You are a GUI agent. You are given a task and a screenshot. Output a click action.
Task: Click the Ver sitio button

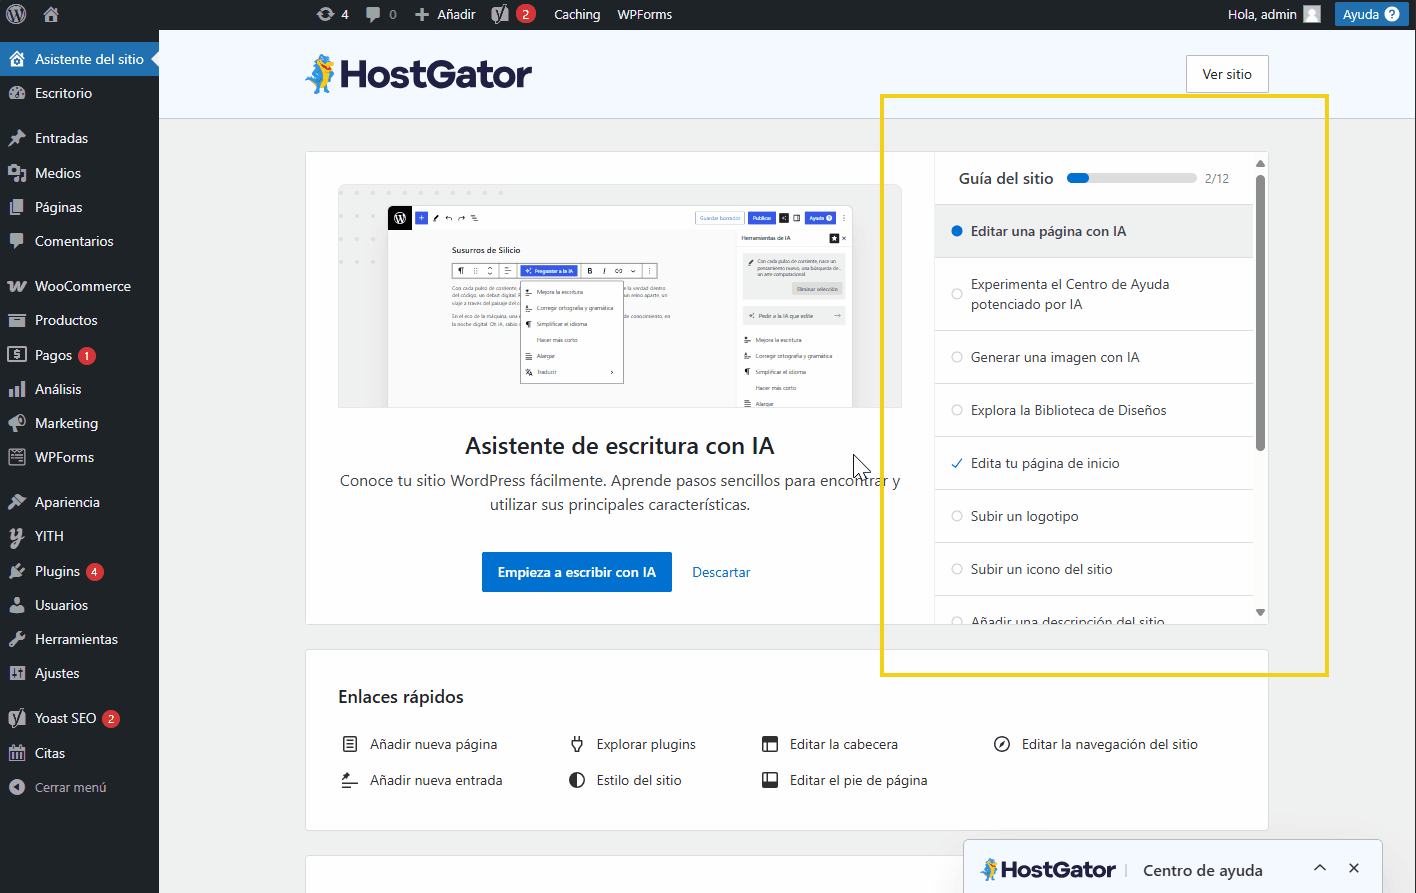[1227, 74]
